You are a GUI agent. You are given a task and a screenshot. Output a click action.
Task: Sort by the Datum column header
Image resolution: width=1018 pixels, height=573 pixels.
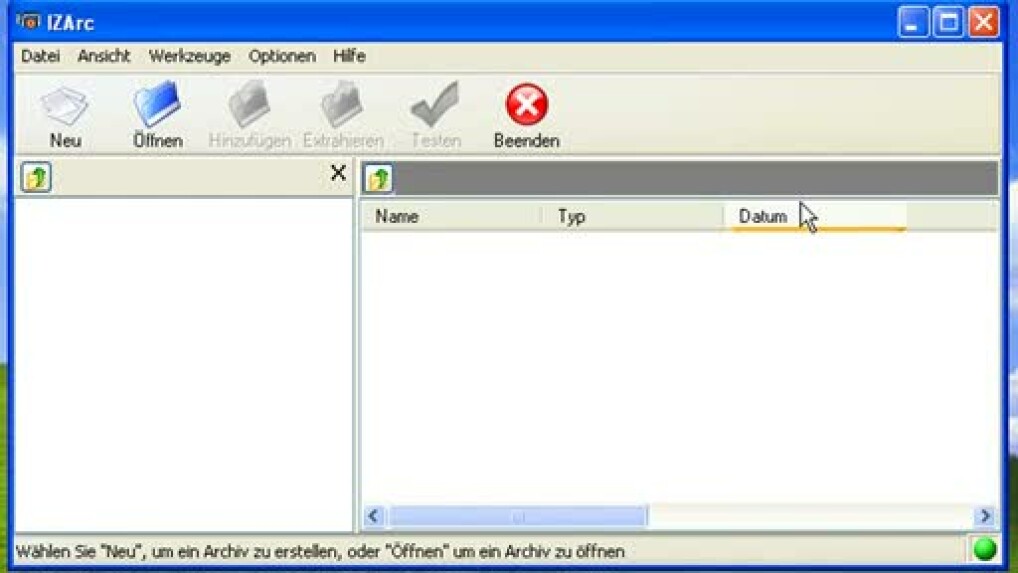815,216
